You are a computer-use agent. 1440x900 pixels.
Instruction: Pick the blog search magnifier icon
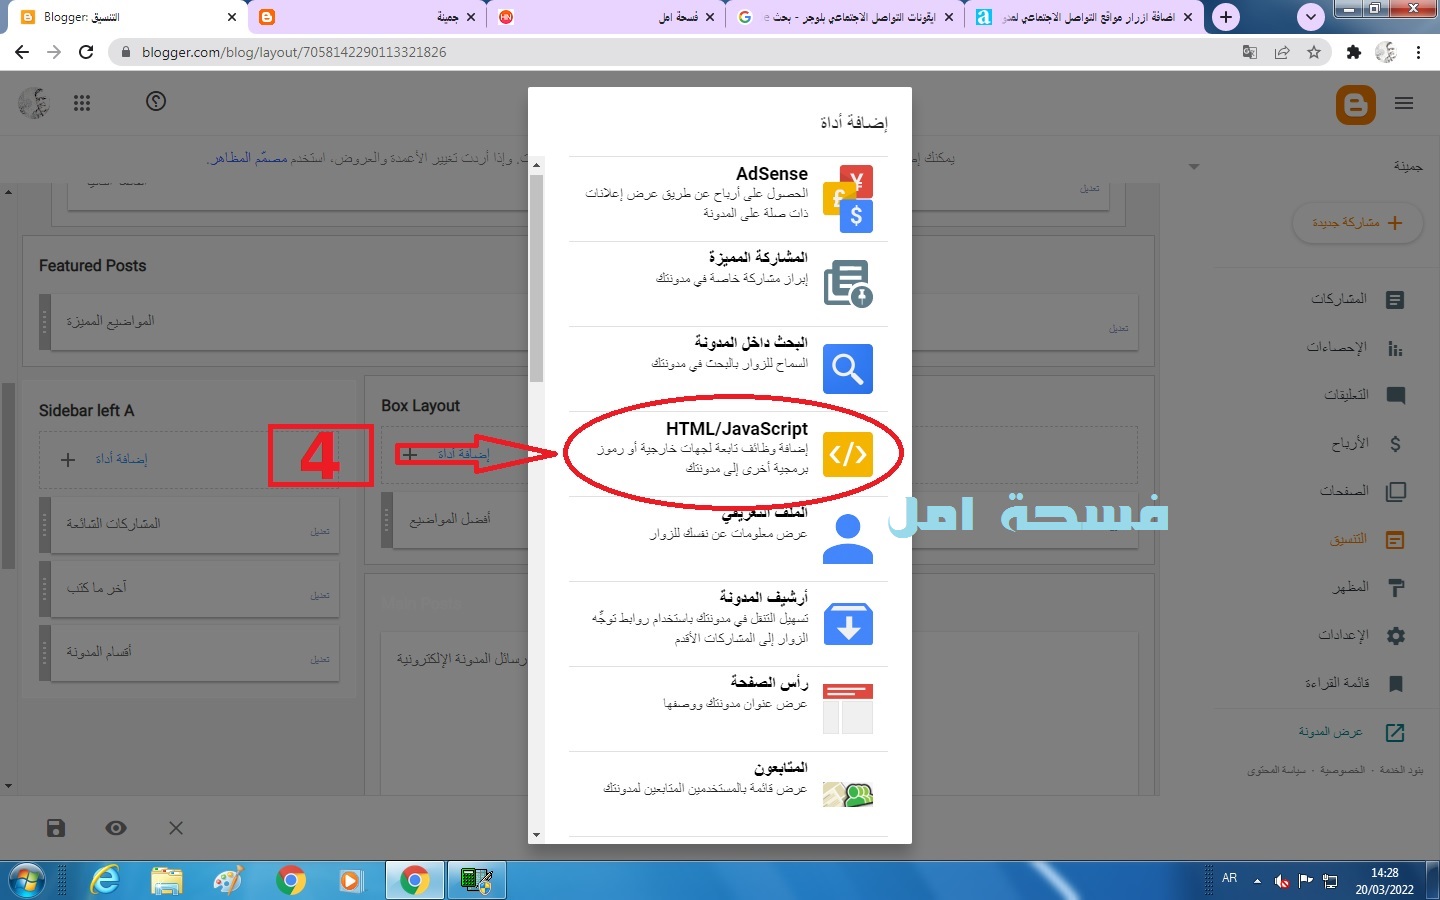click(x=848, y=369)
